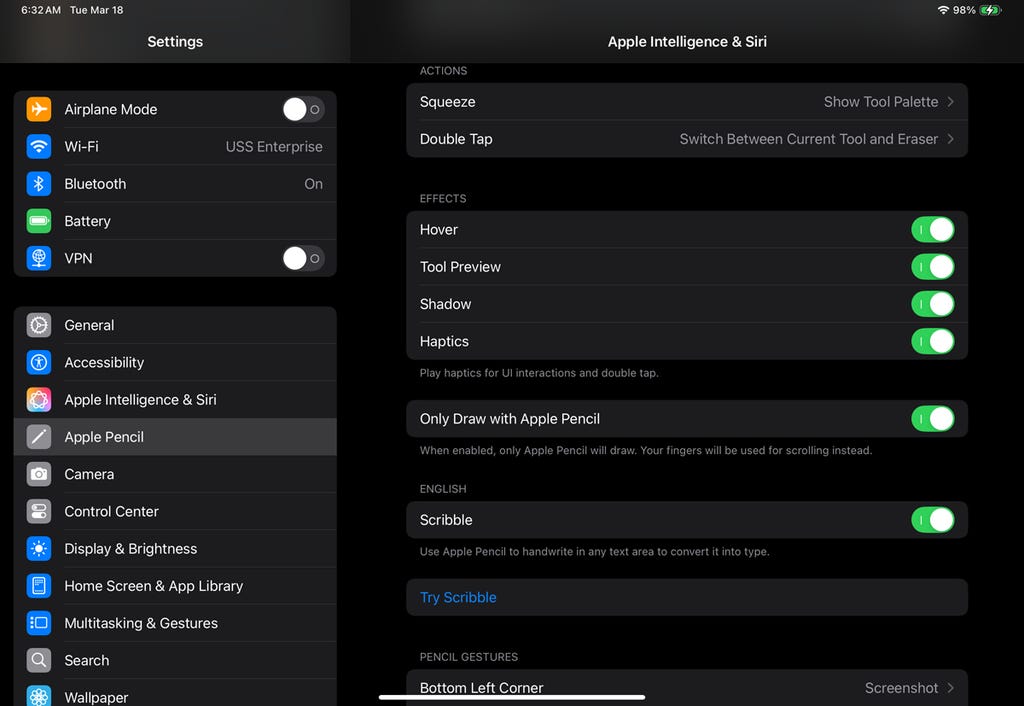Tap the Camera icon in sidebar
The width and height of the screenshot is (1024, 706).
tap(39, 474)
